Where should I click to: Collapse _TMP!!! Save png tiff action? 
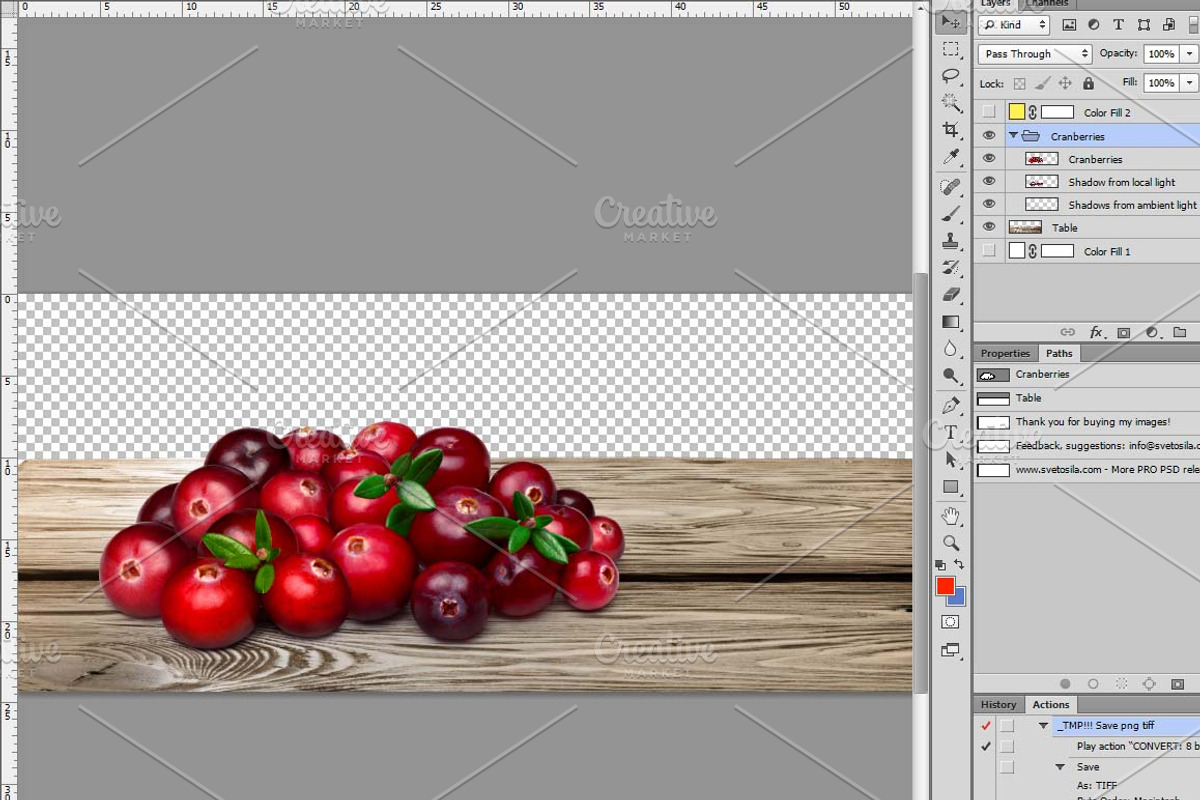click(1043, 725)
